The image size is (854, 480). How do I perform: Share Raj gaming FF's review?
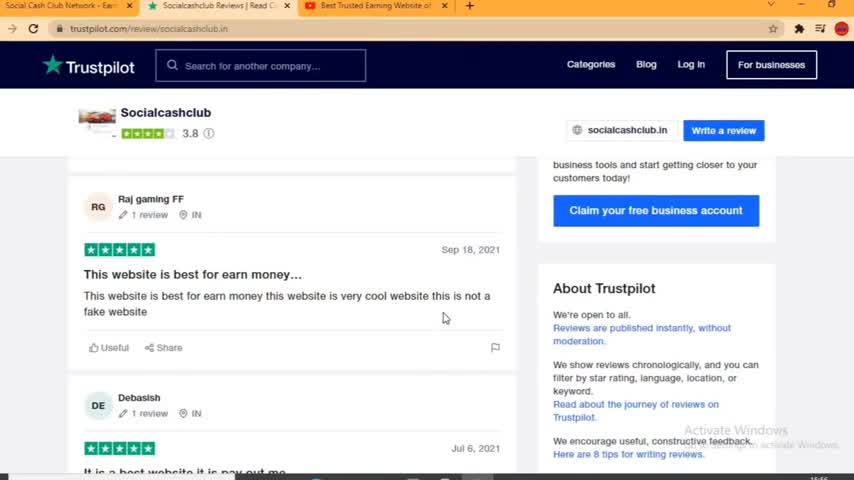coord(163,348)
